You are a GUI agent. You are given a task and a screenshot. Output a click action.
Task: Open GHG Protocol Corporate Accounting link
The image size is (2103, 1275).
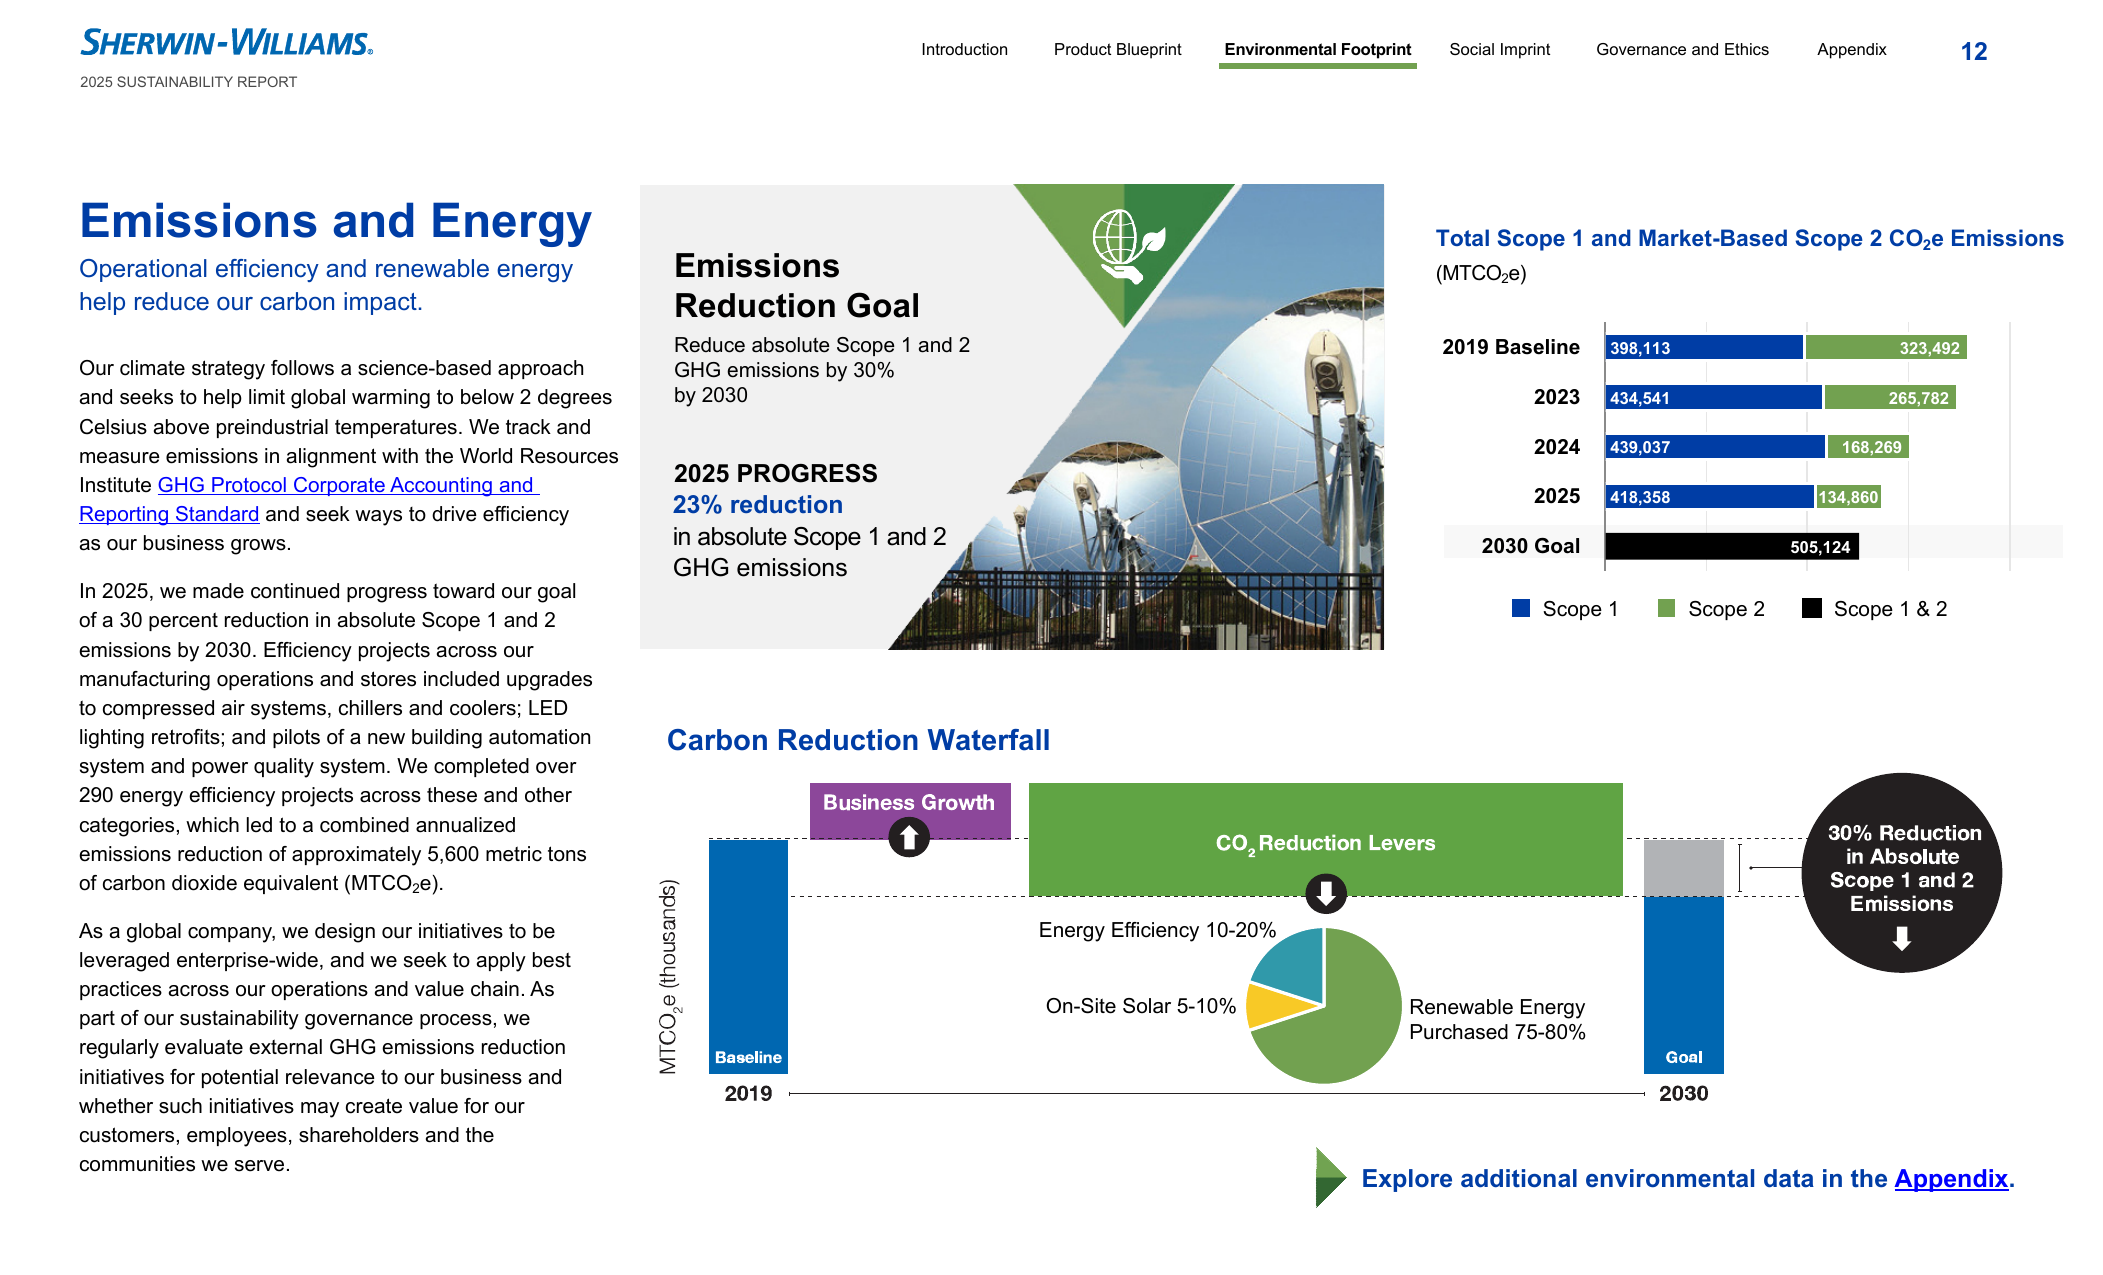348,485
